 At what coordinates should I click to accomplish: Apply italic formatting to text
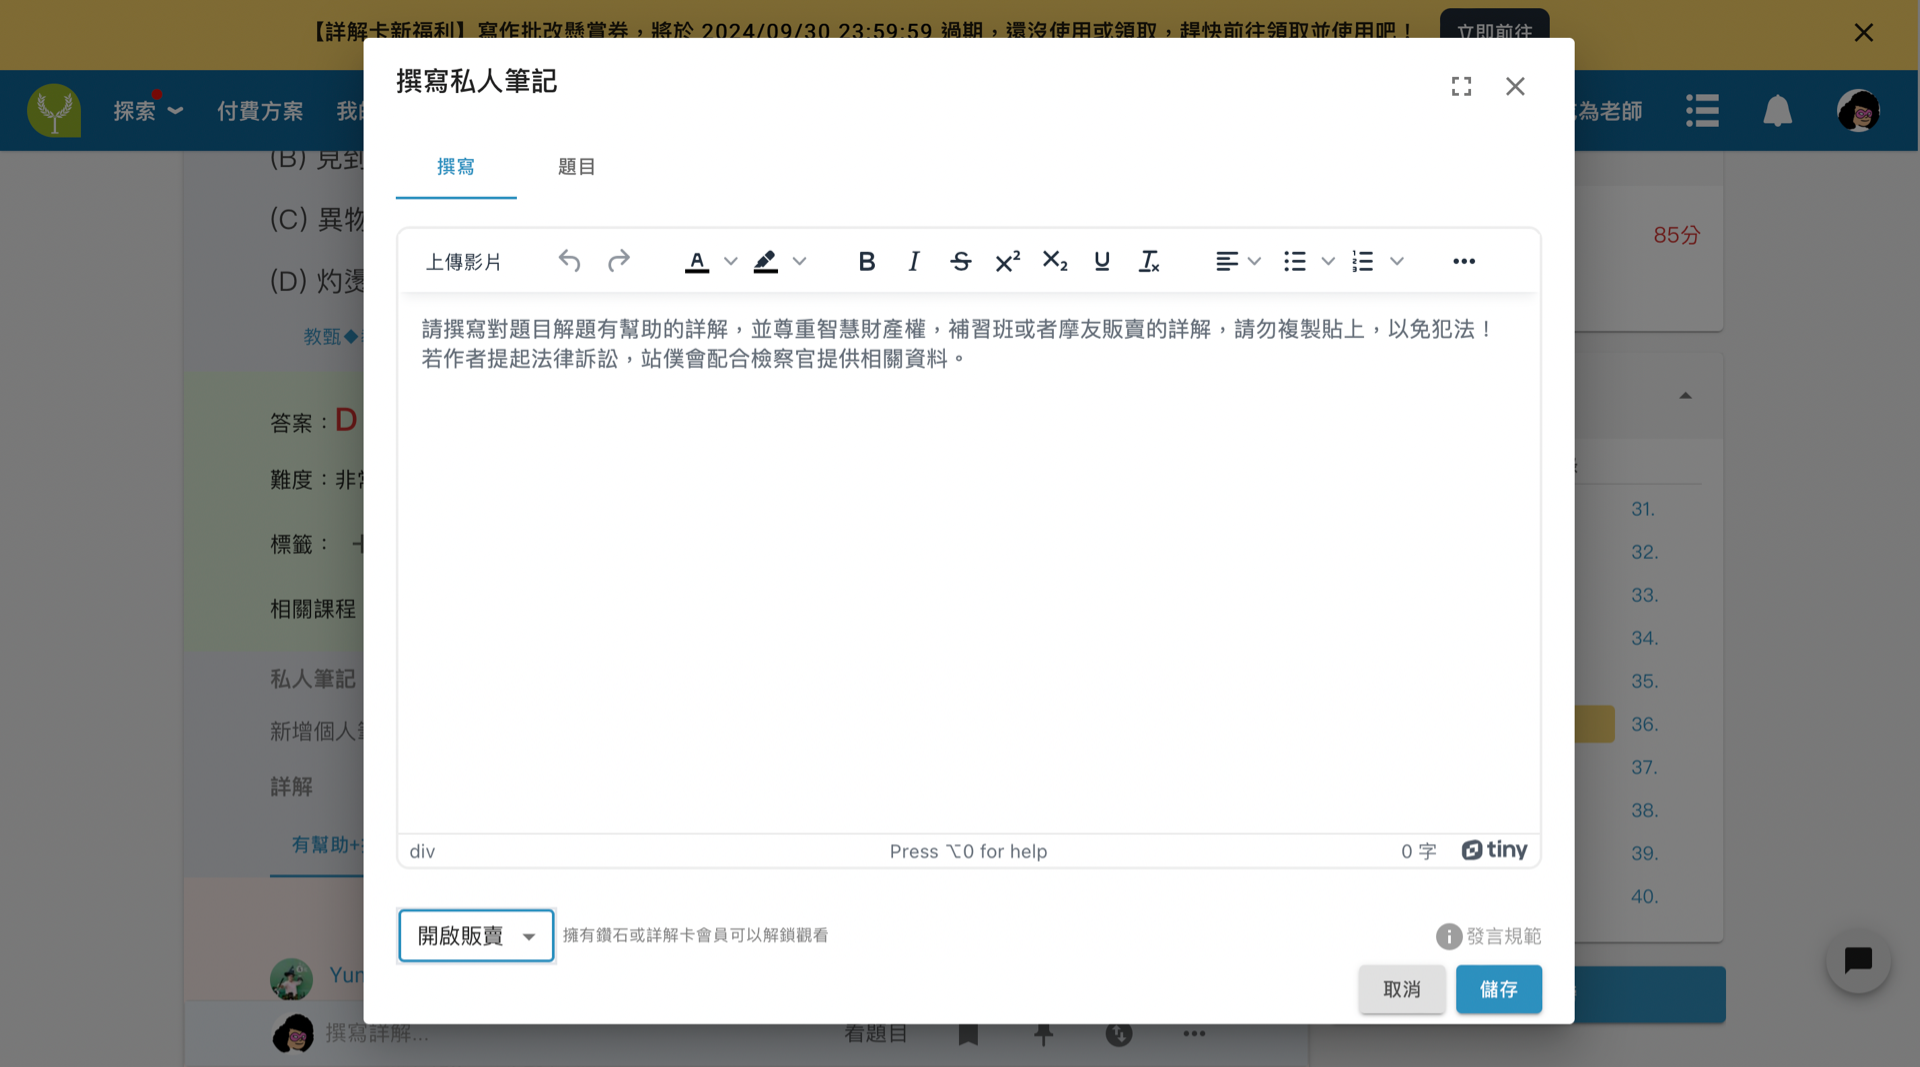tap(913, 261)
